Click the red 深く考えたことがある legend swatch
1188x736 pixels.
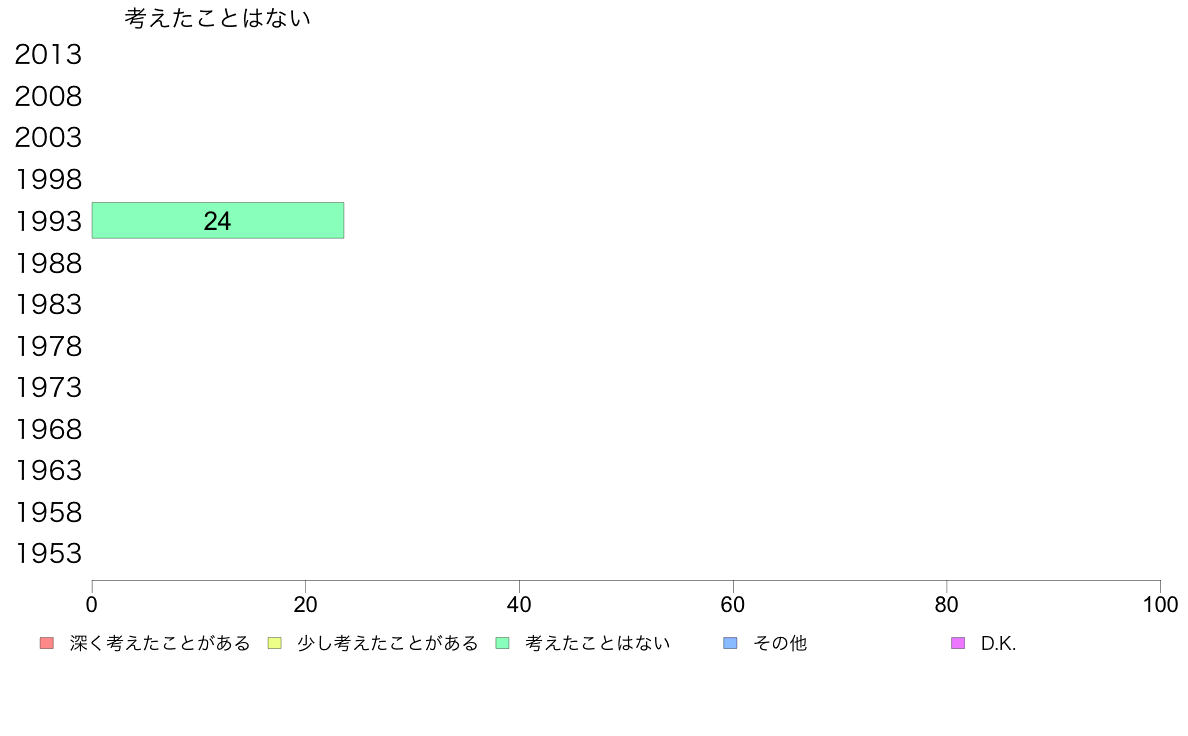(x=46, y=643)
